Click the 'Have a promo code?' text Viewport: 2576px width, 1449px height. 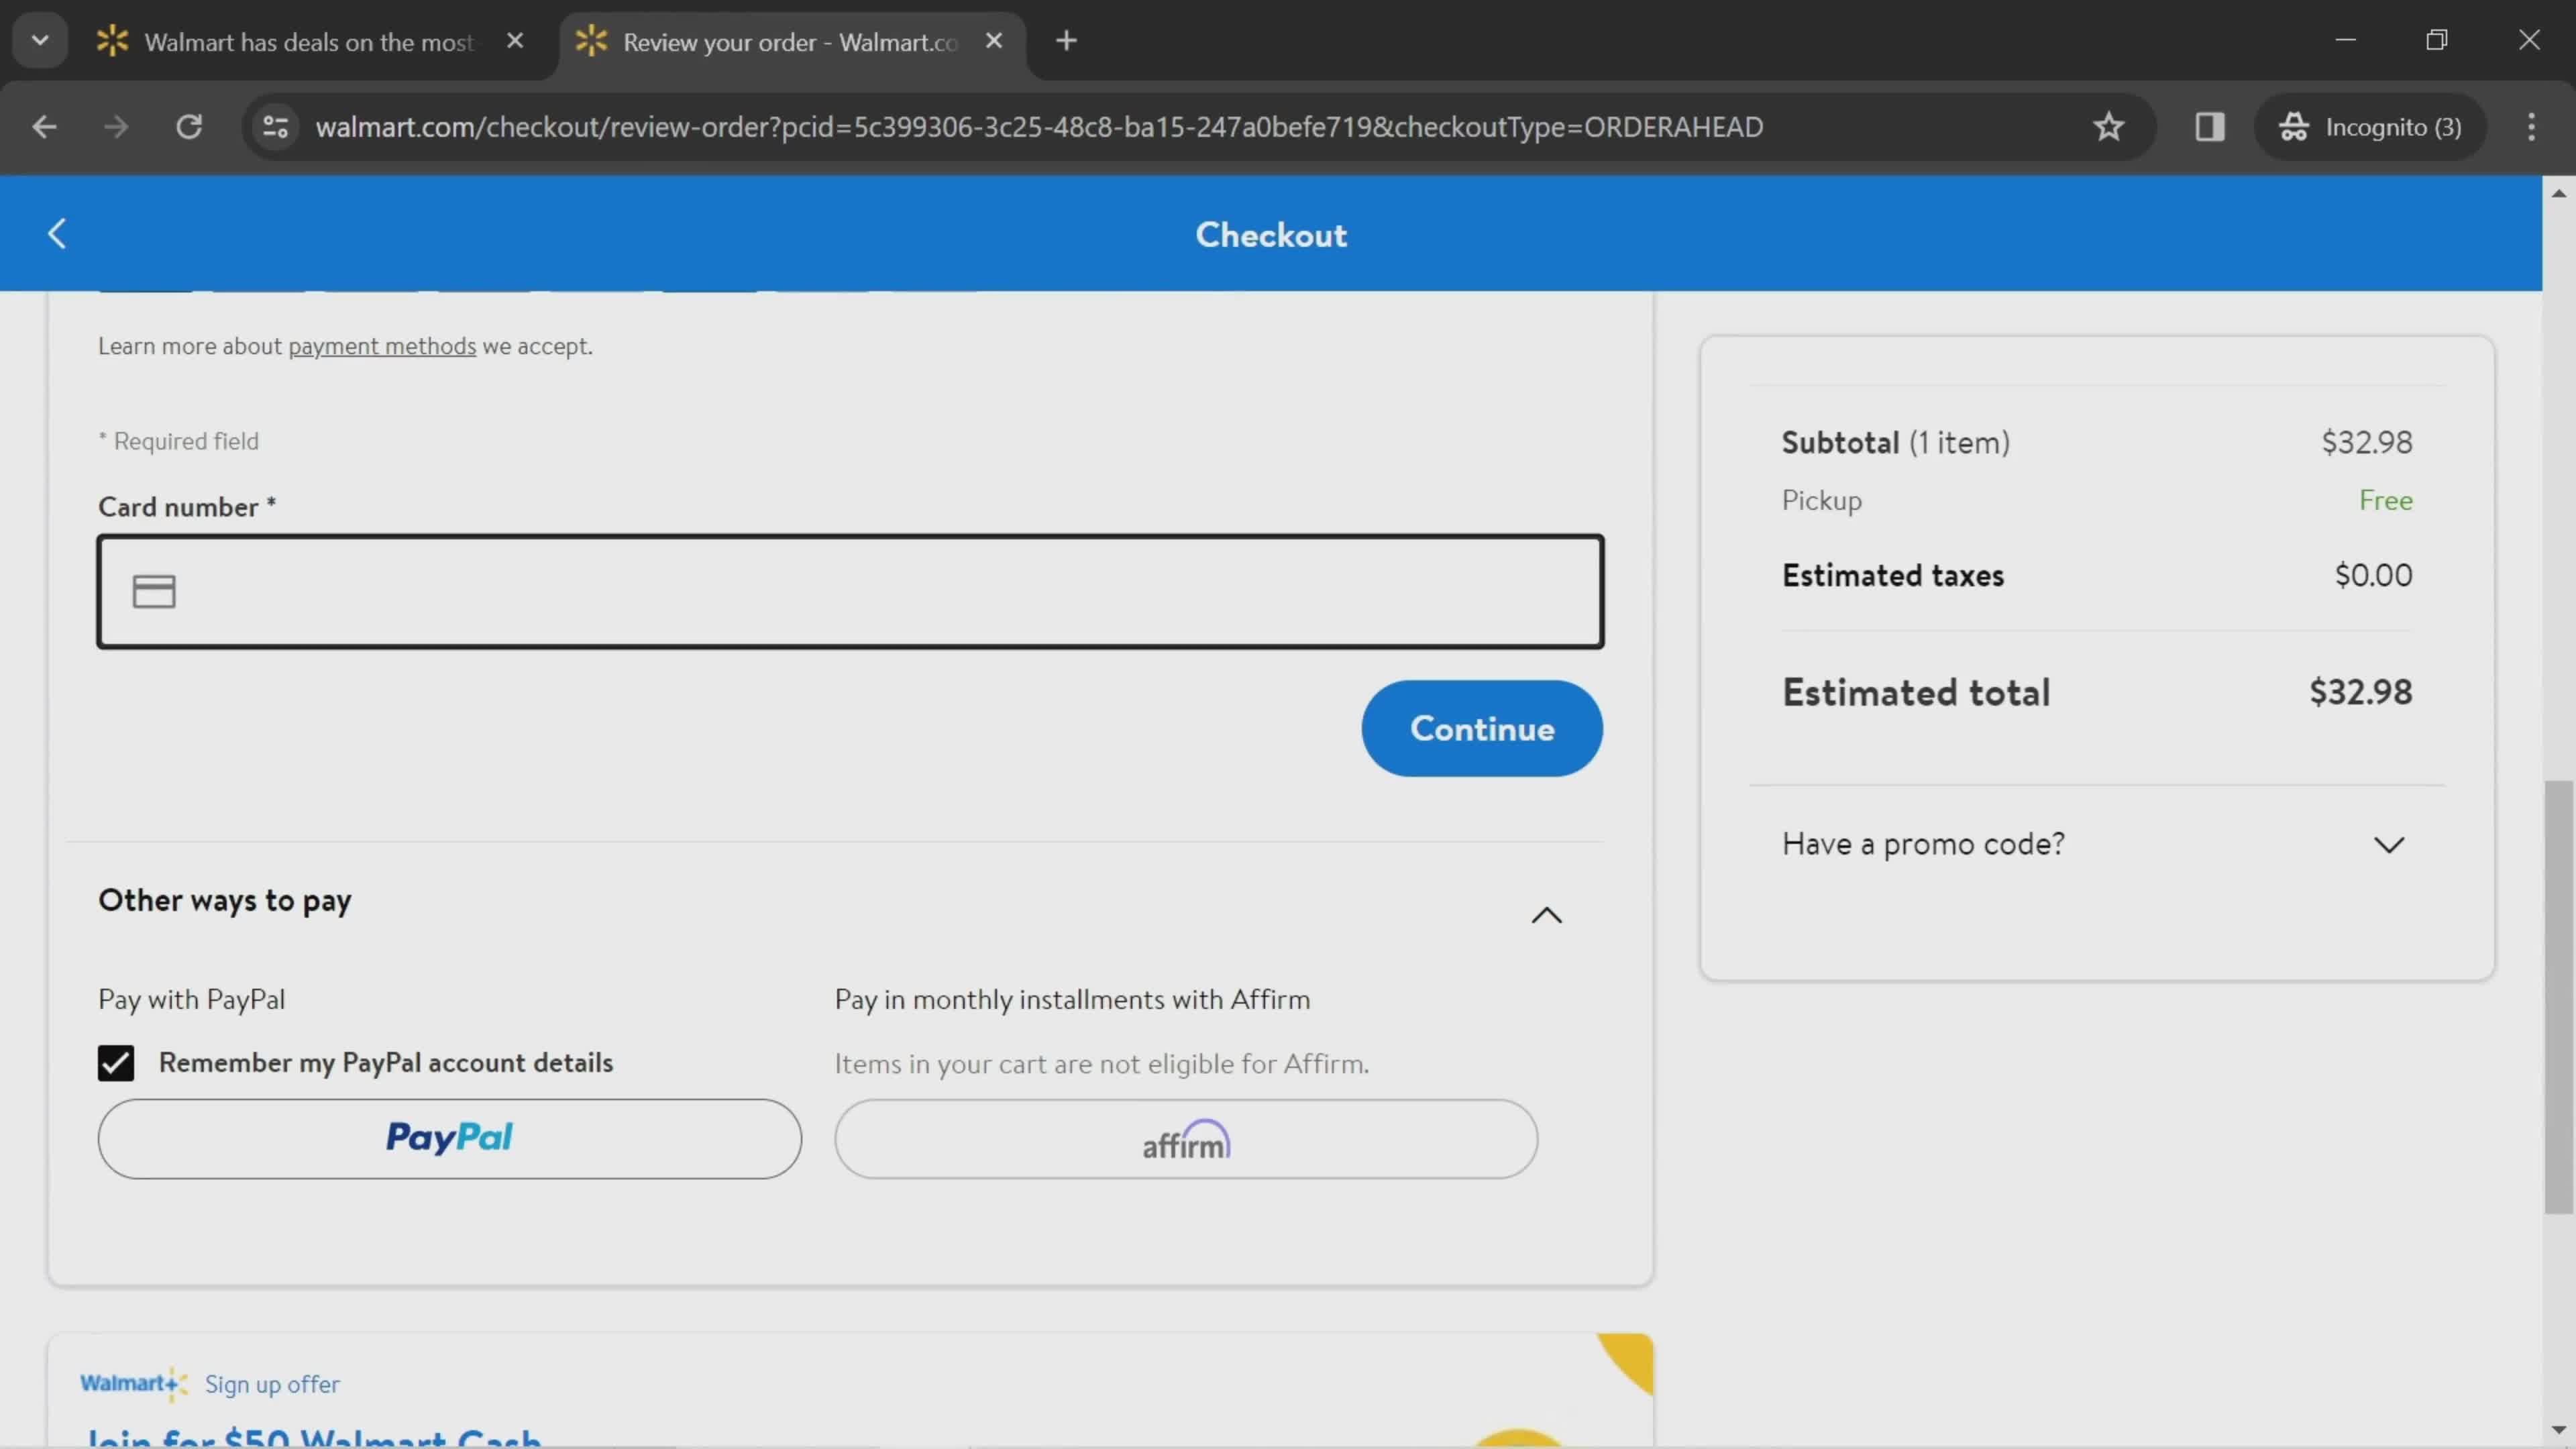(1922, 845)
